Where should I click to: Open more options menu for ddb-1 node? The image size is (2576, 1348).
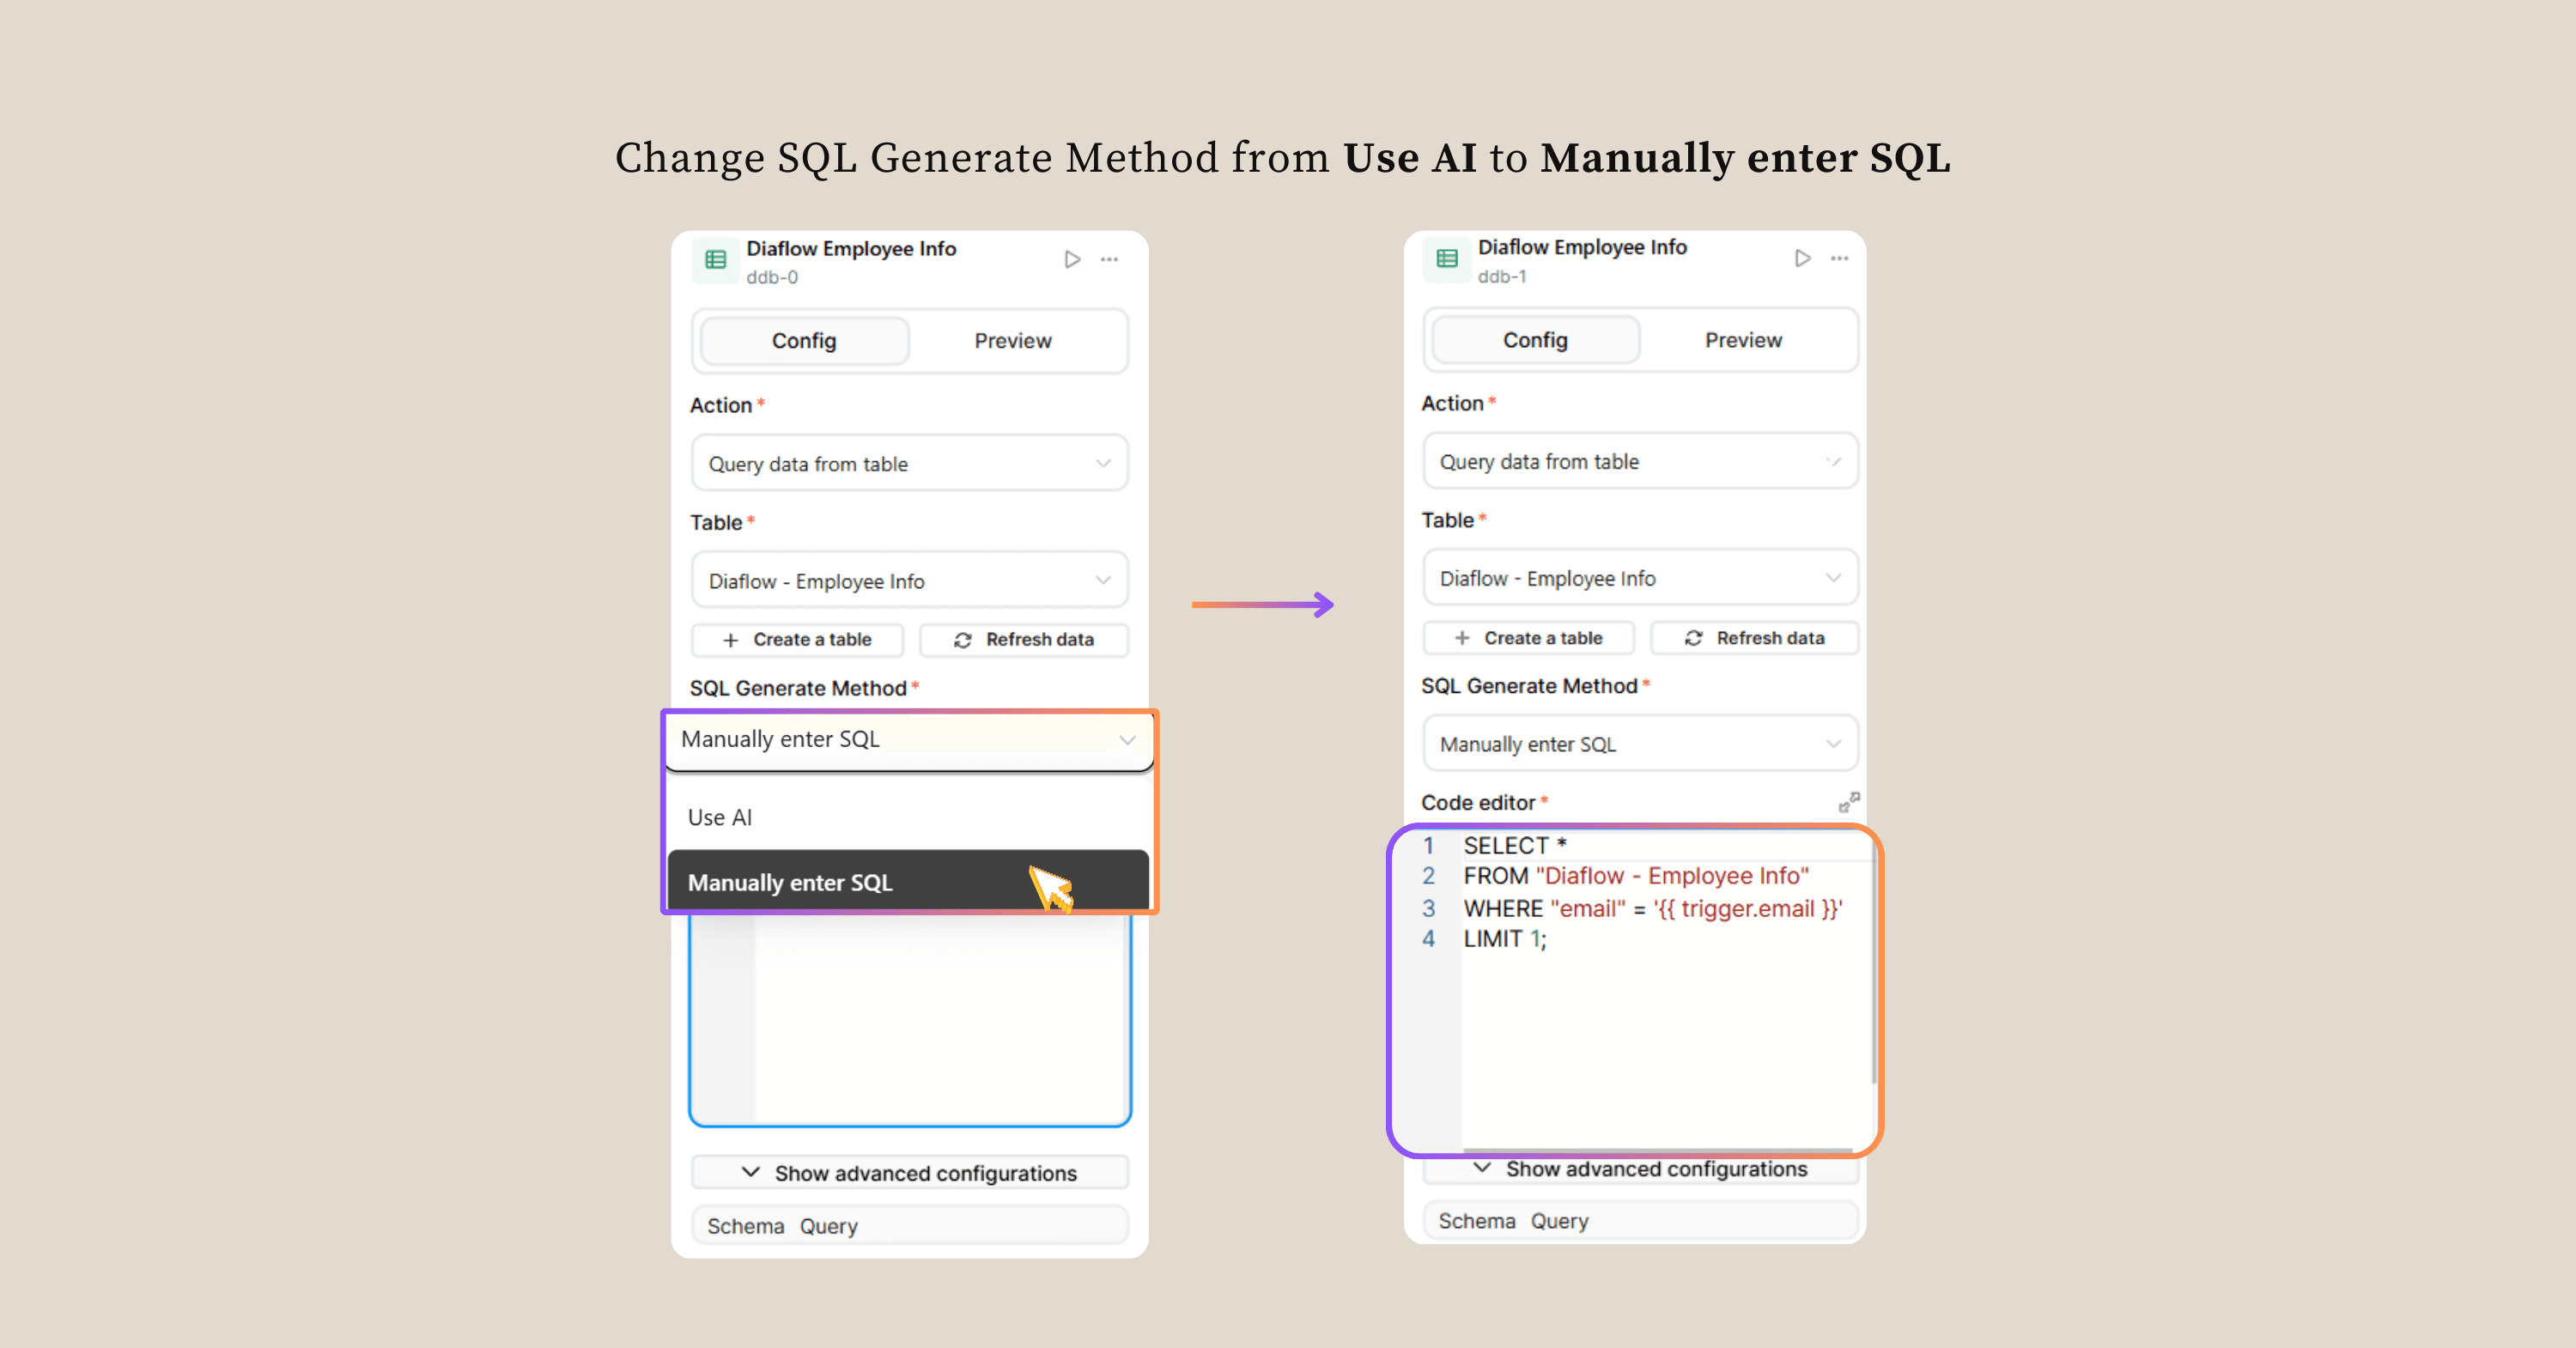tap(1839, 259)
